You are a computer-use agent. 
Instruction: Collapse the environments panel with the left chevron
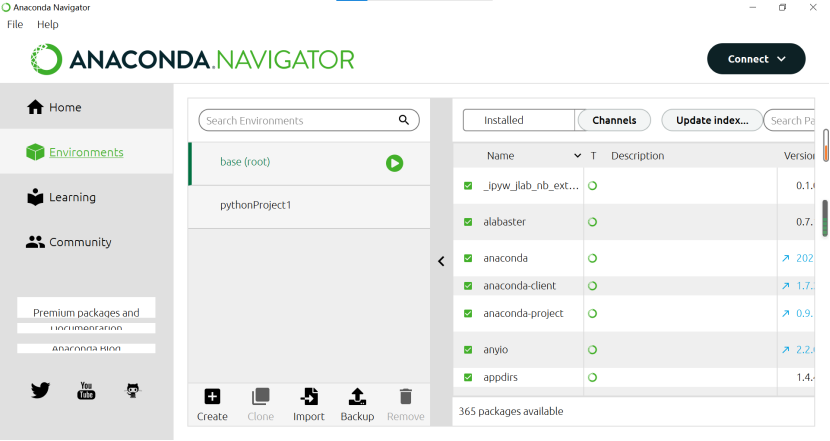pos(441,261)
